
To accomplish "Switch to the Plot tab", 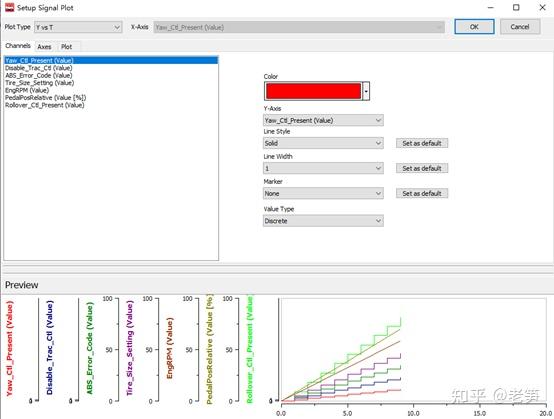I will click(66, 47).
